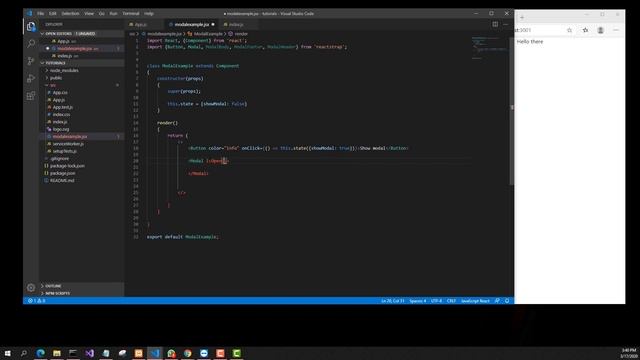Open Visual Studio from the taskbar
Image resolution: width=640 pixels, height=360 pixels.
[89, 353]
